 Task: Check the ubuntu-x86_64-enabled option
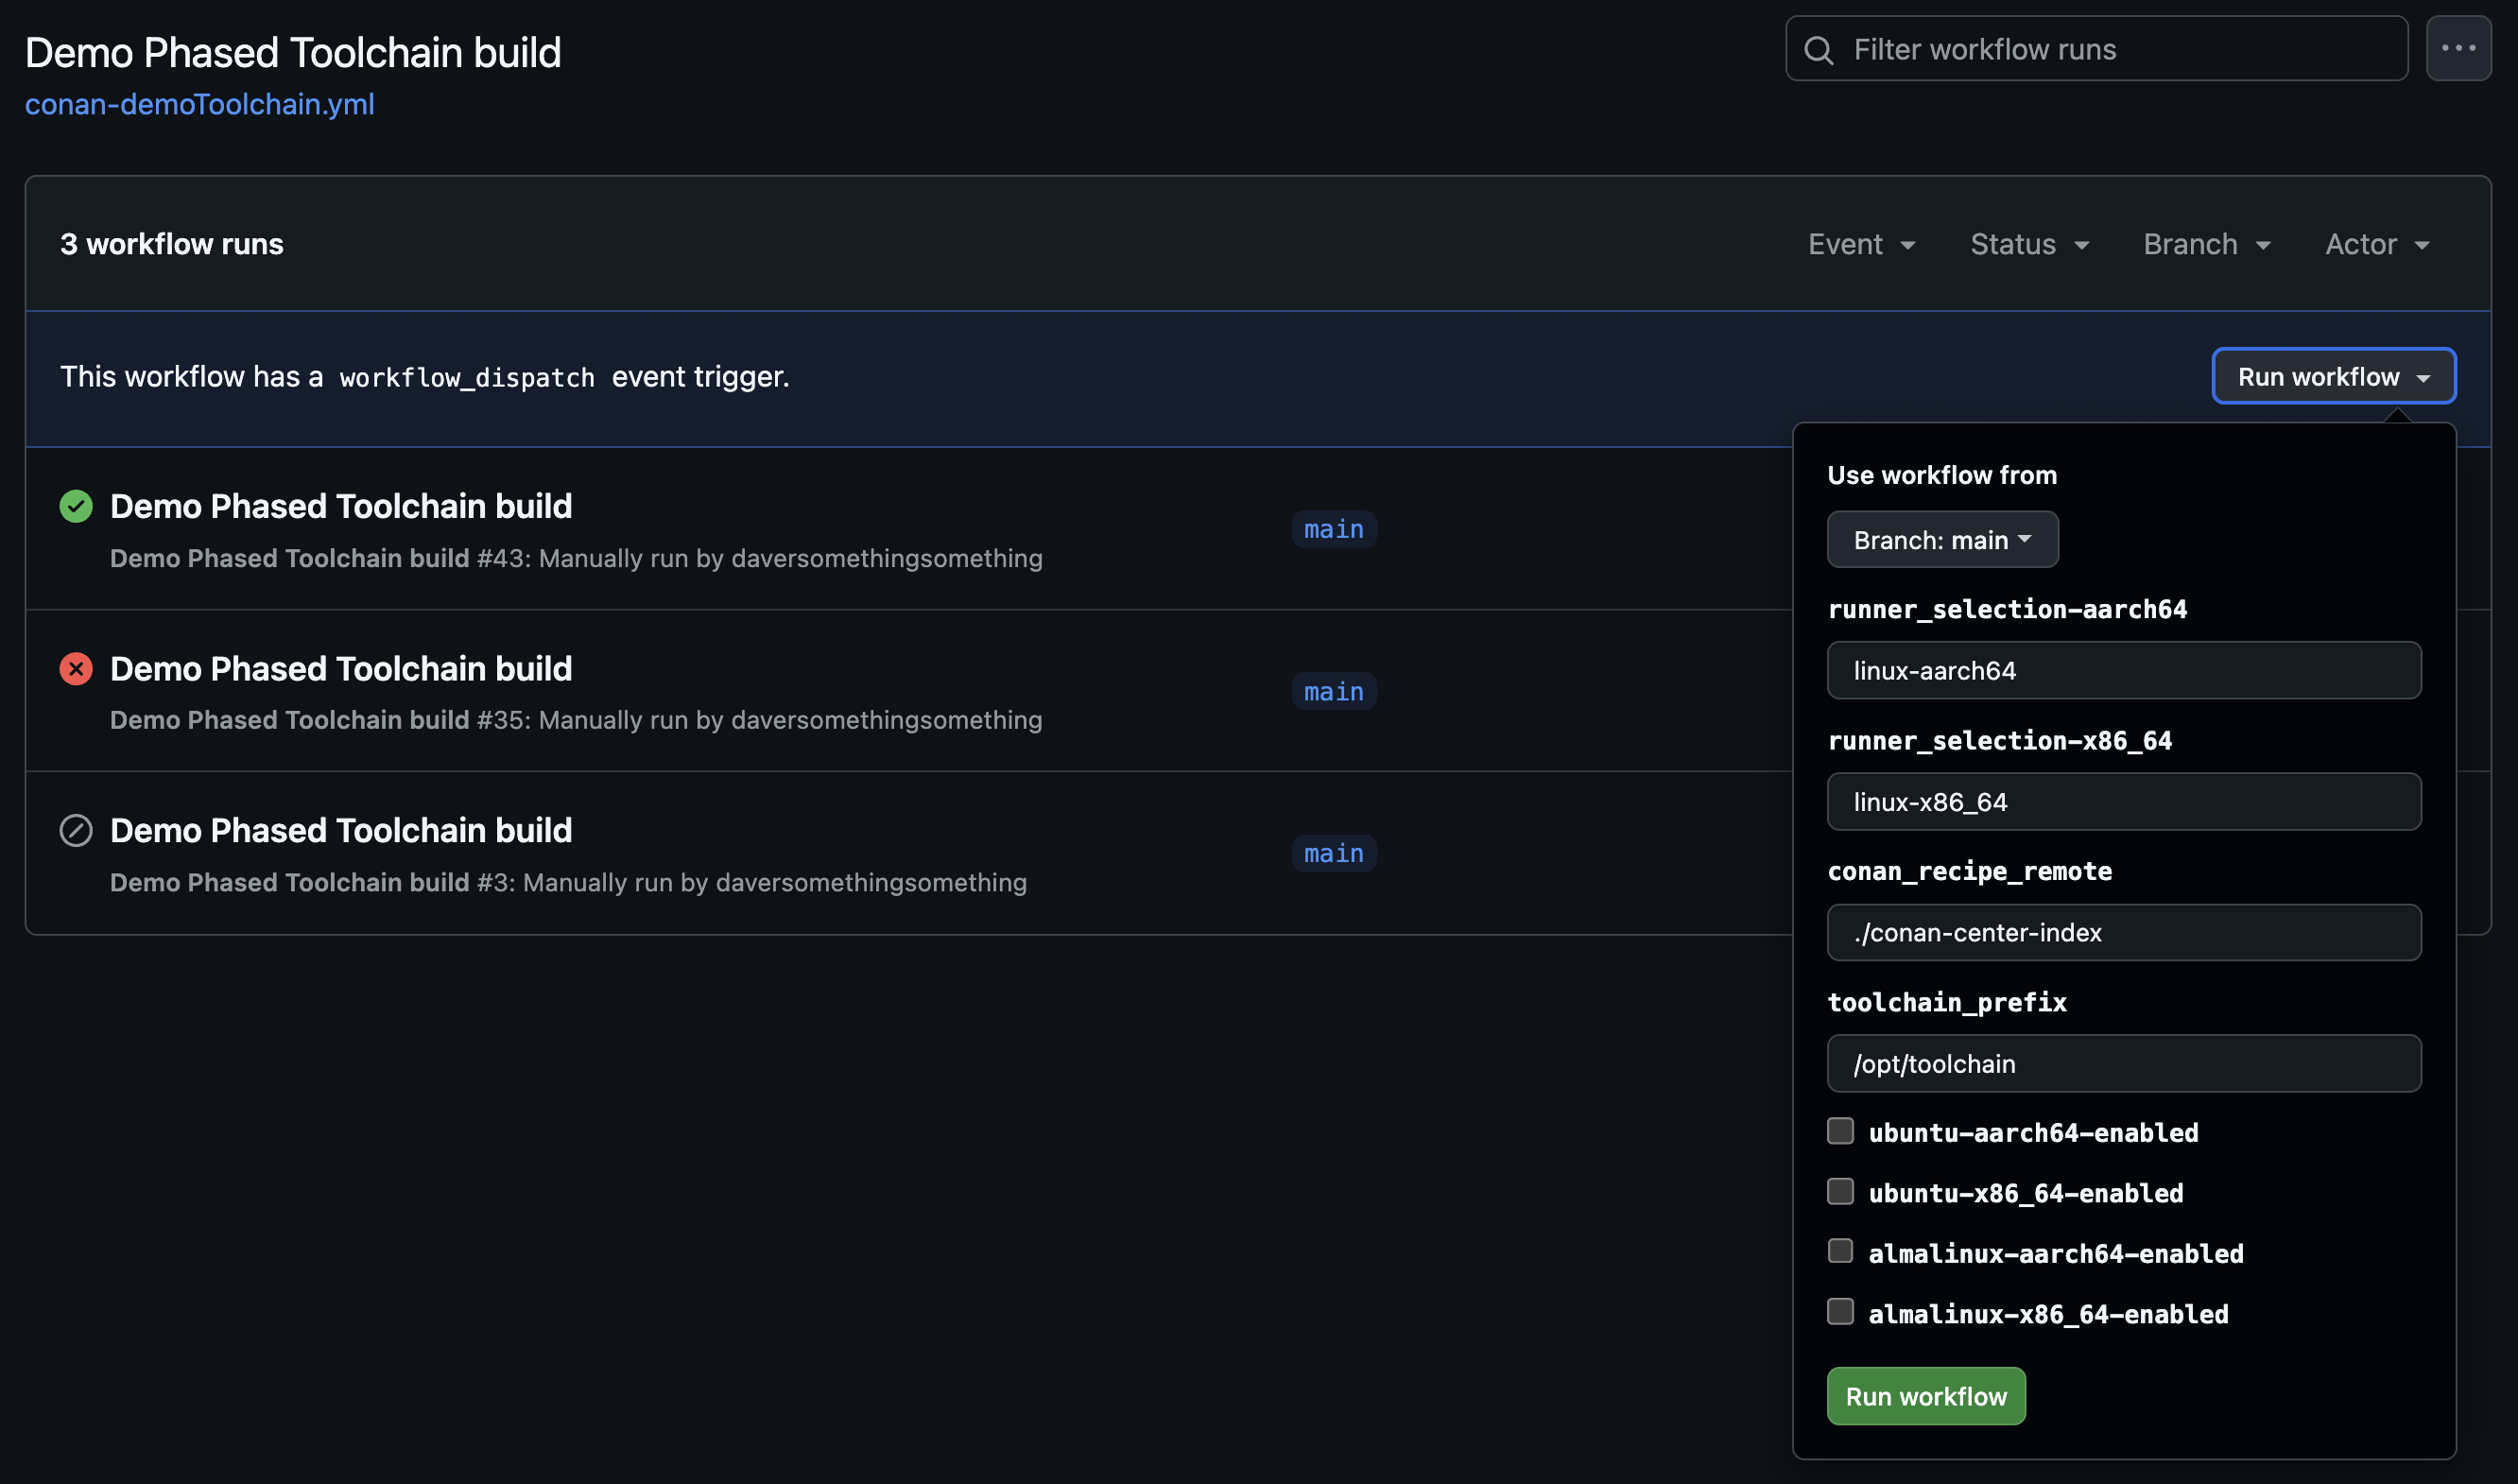tap(1840, 1191)
